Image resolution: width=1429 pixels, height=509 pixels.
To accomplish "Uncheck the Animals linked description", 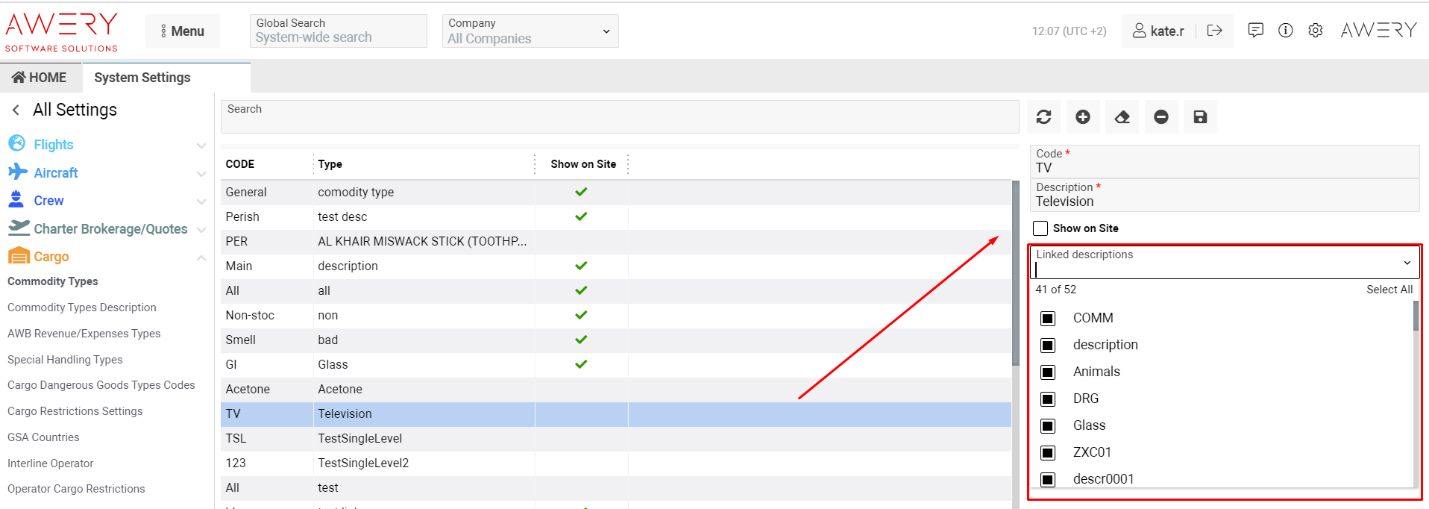I will [1048, 372].
